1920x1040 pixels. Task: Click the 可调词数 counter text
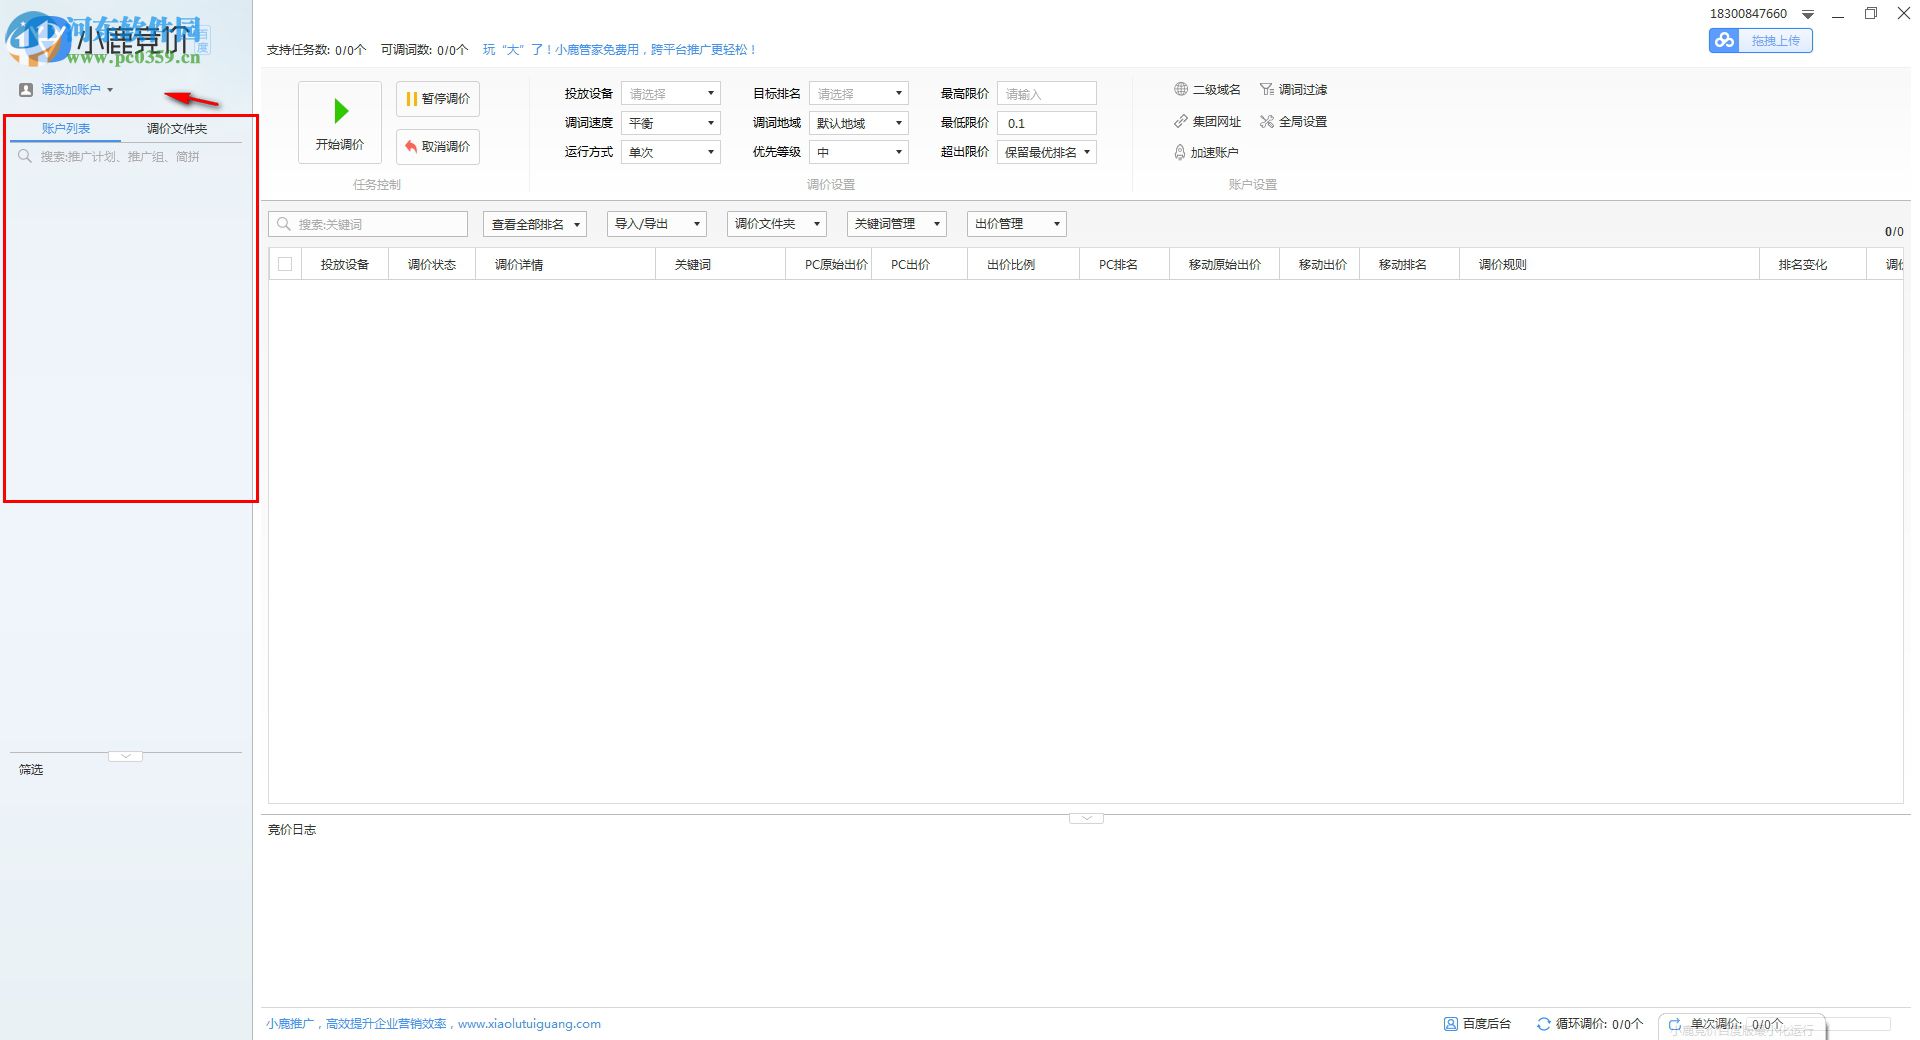click(424, 50)
